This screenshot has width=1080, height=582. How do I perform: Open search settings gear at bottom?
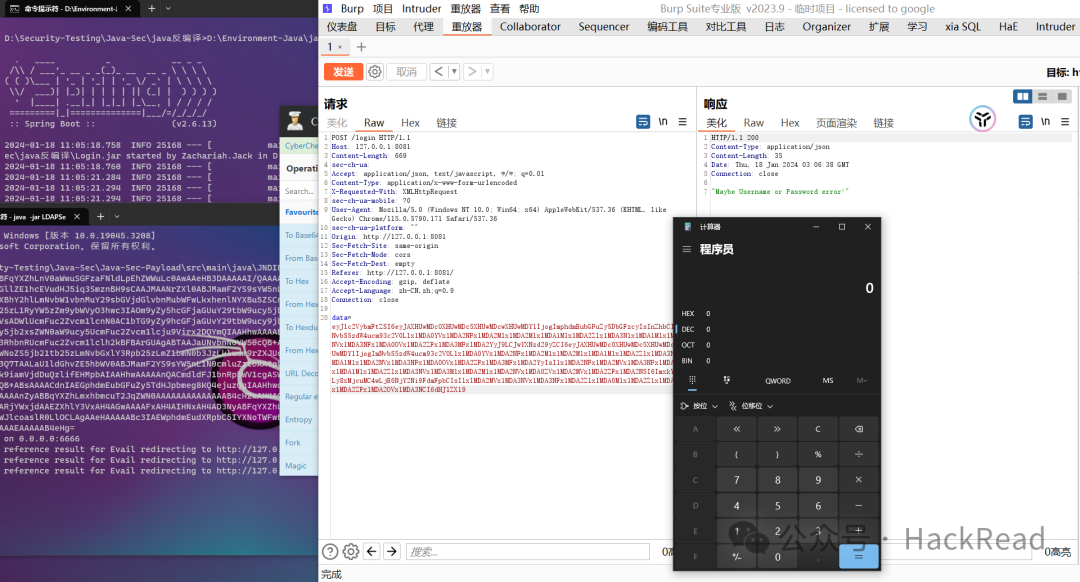click(x=351, y=552)
